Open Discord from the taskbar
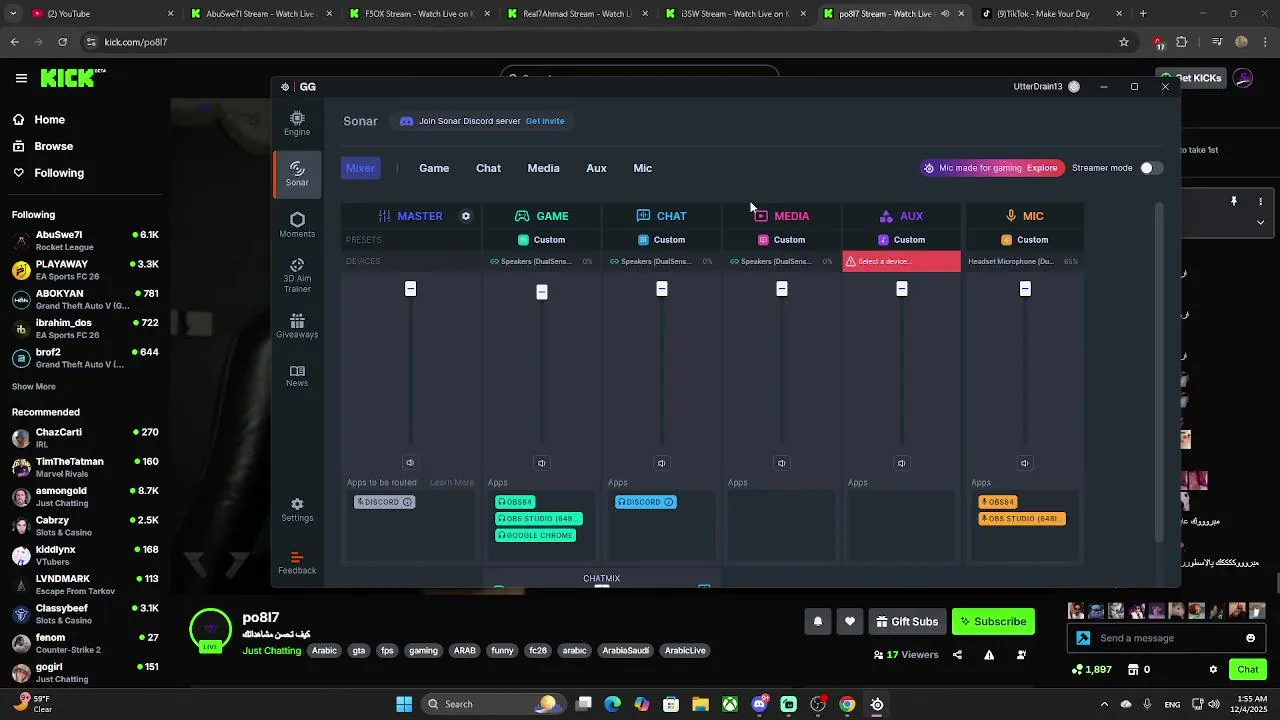This screenshot has width=1280, height=720. click(759, 704)
